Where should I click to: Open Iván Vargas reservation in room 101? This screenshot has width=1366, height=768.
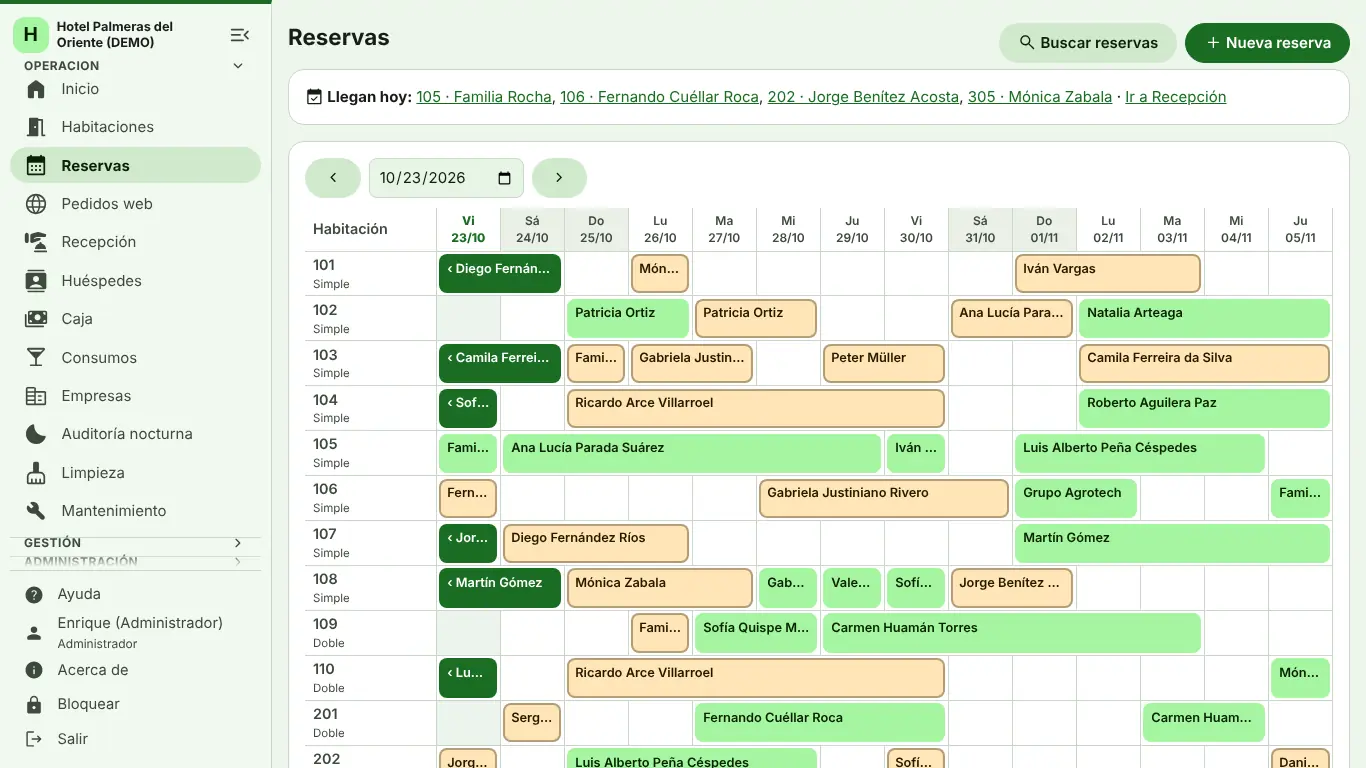(1108, 273)
